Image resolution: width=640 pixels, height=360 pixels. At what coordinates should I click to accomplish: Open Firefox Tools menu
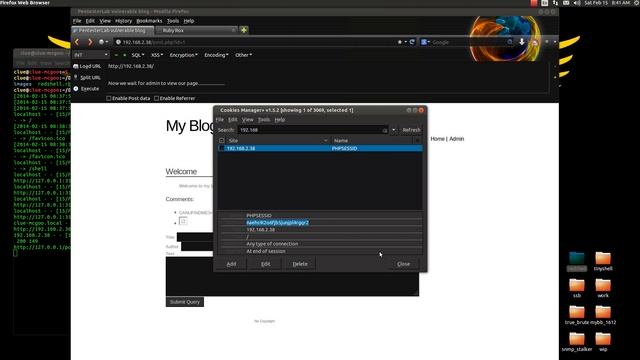click(173, 21)
